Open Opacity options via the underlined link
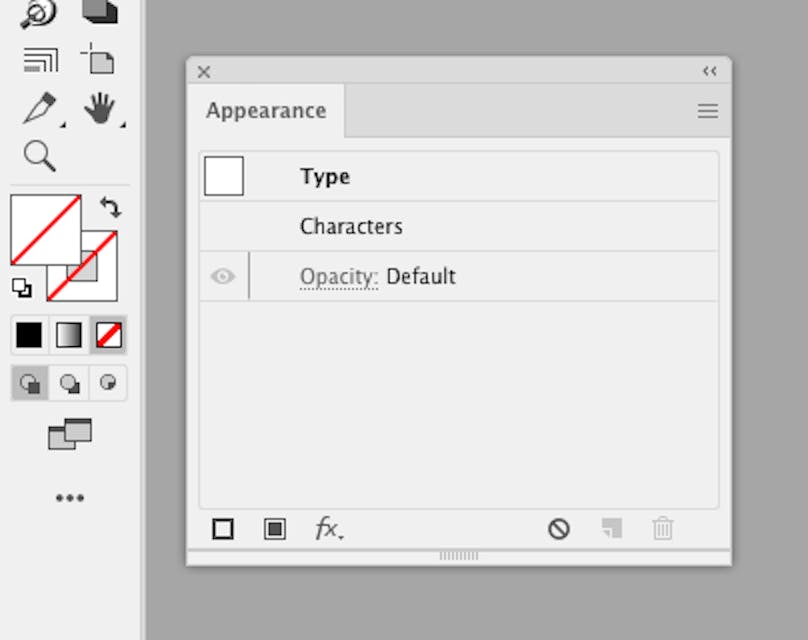The image size is (808, 640). click(x=338, y=276)
